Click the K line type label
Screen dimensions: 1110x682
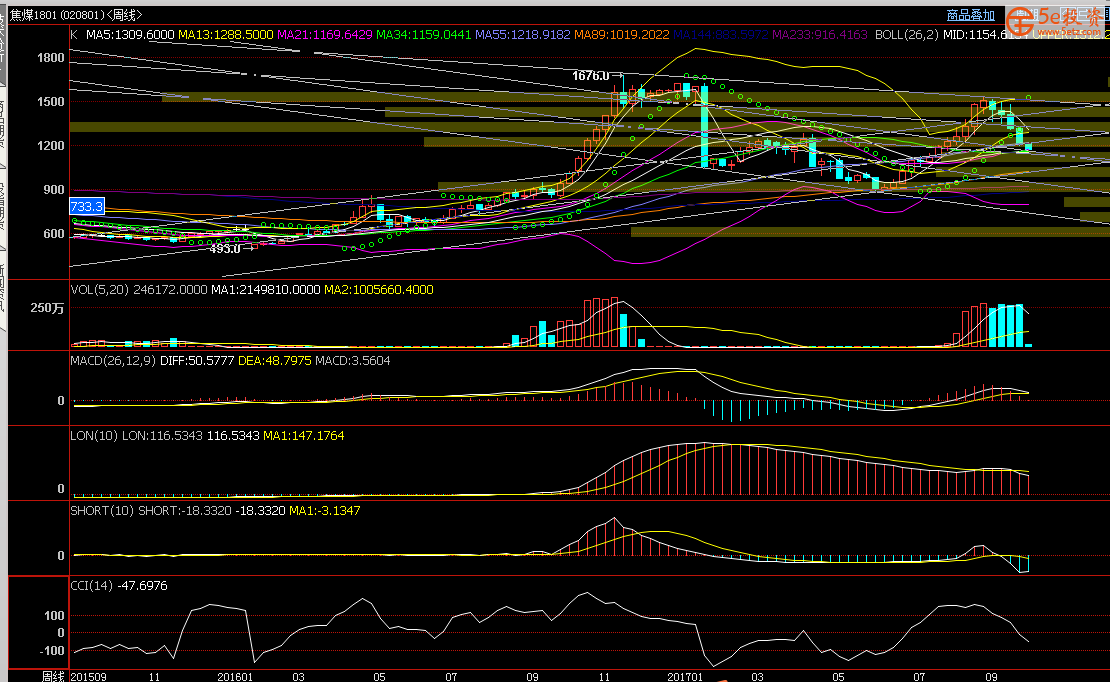coord(74,34)
